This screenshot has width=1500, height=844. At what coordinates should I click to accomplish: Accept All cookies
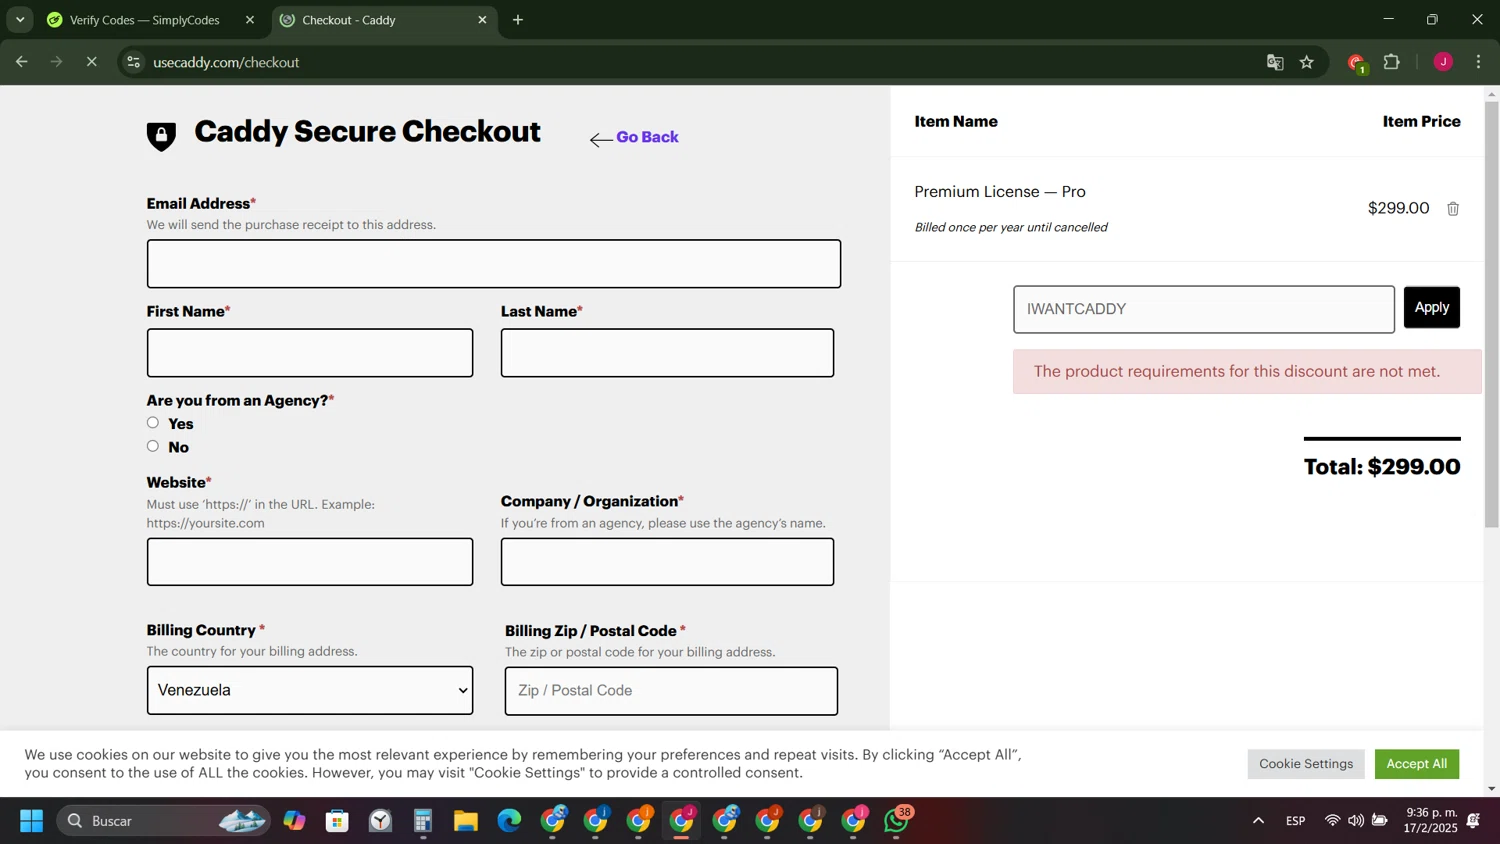coord(1416,764)
